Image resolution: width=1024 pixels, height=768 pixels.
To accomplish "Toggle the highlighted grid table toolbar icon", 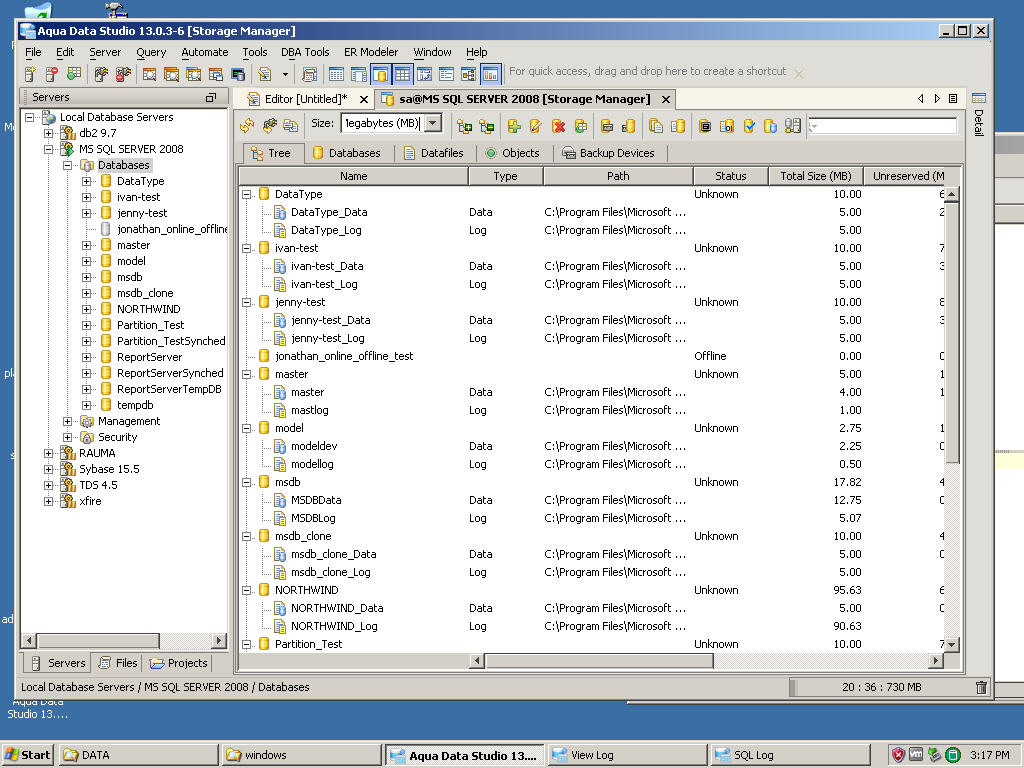I will (402, 74).
